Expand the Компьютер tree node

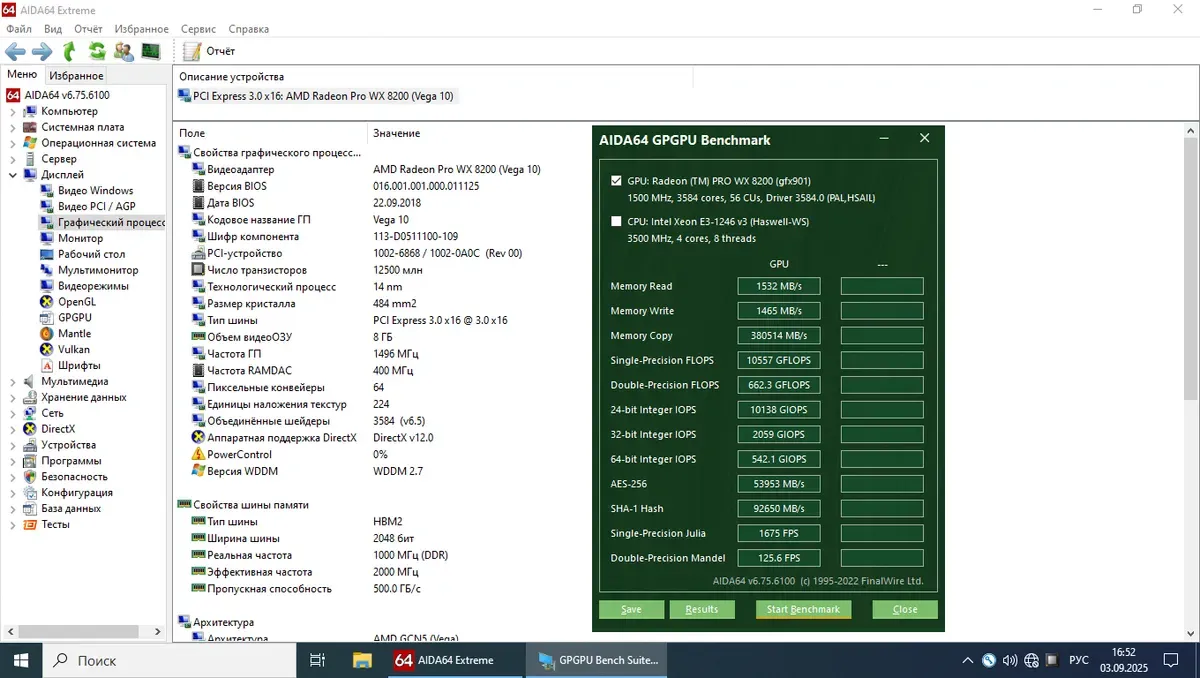(13, 112)
